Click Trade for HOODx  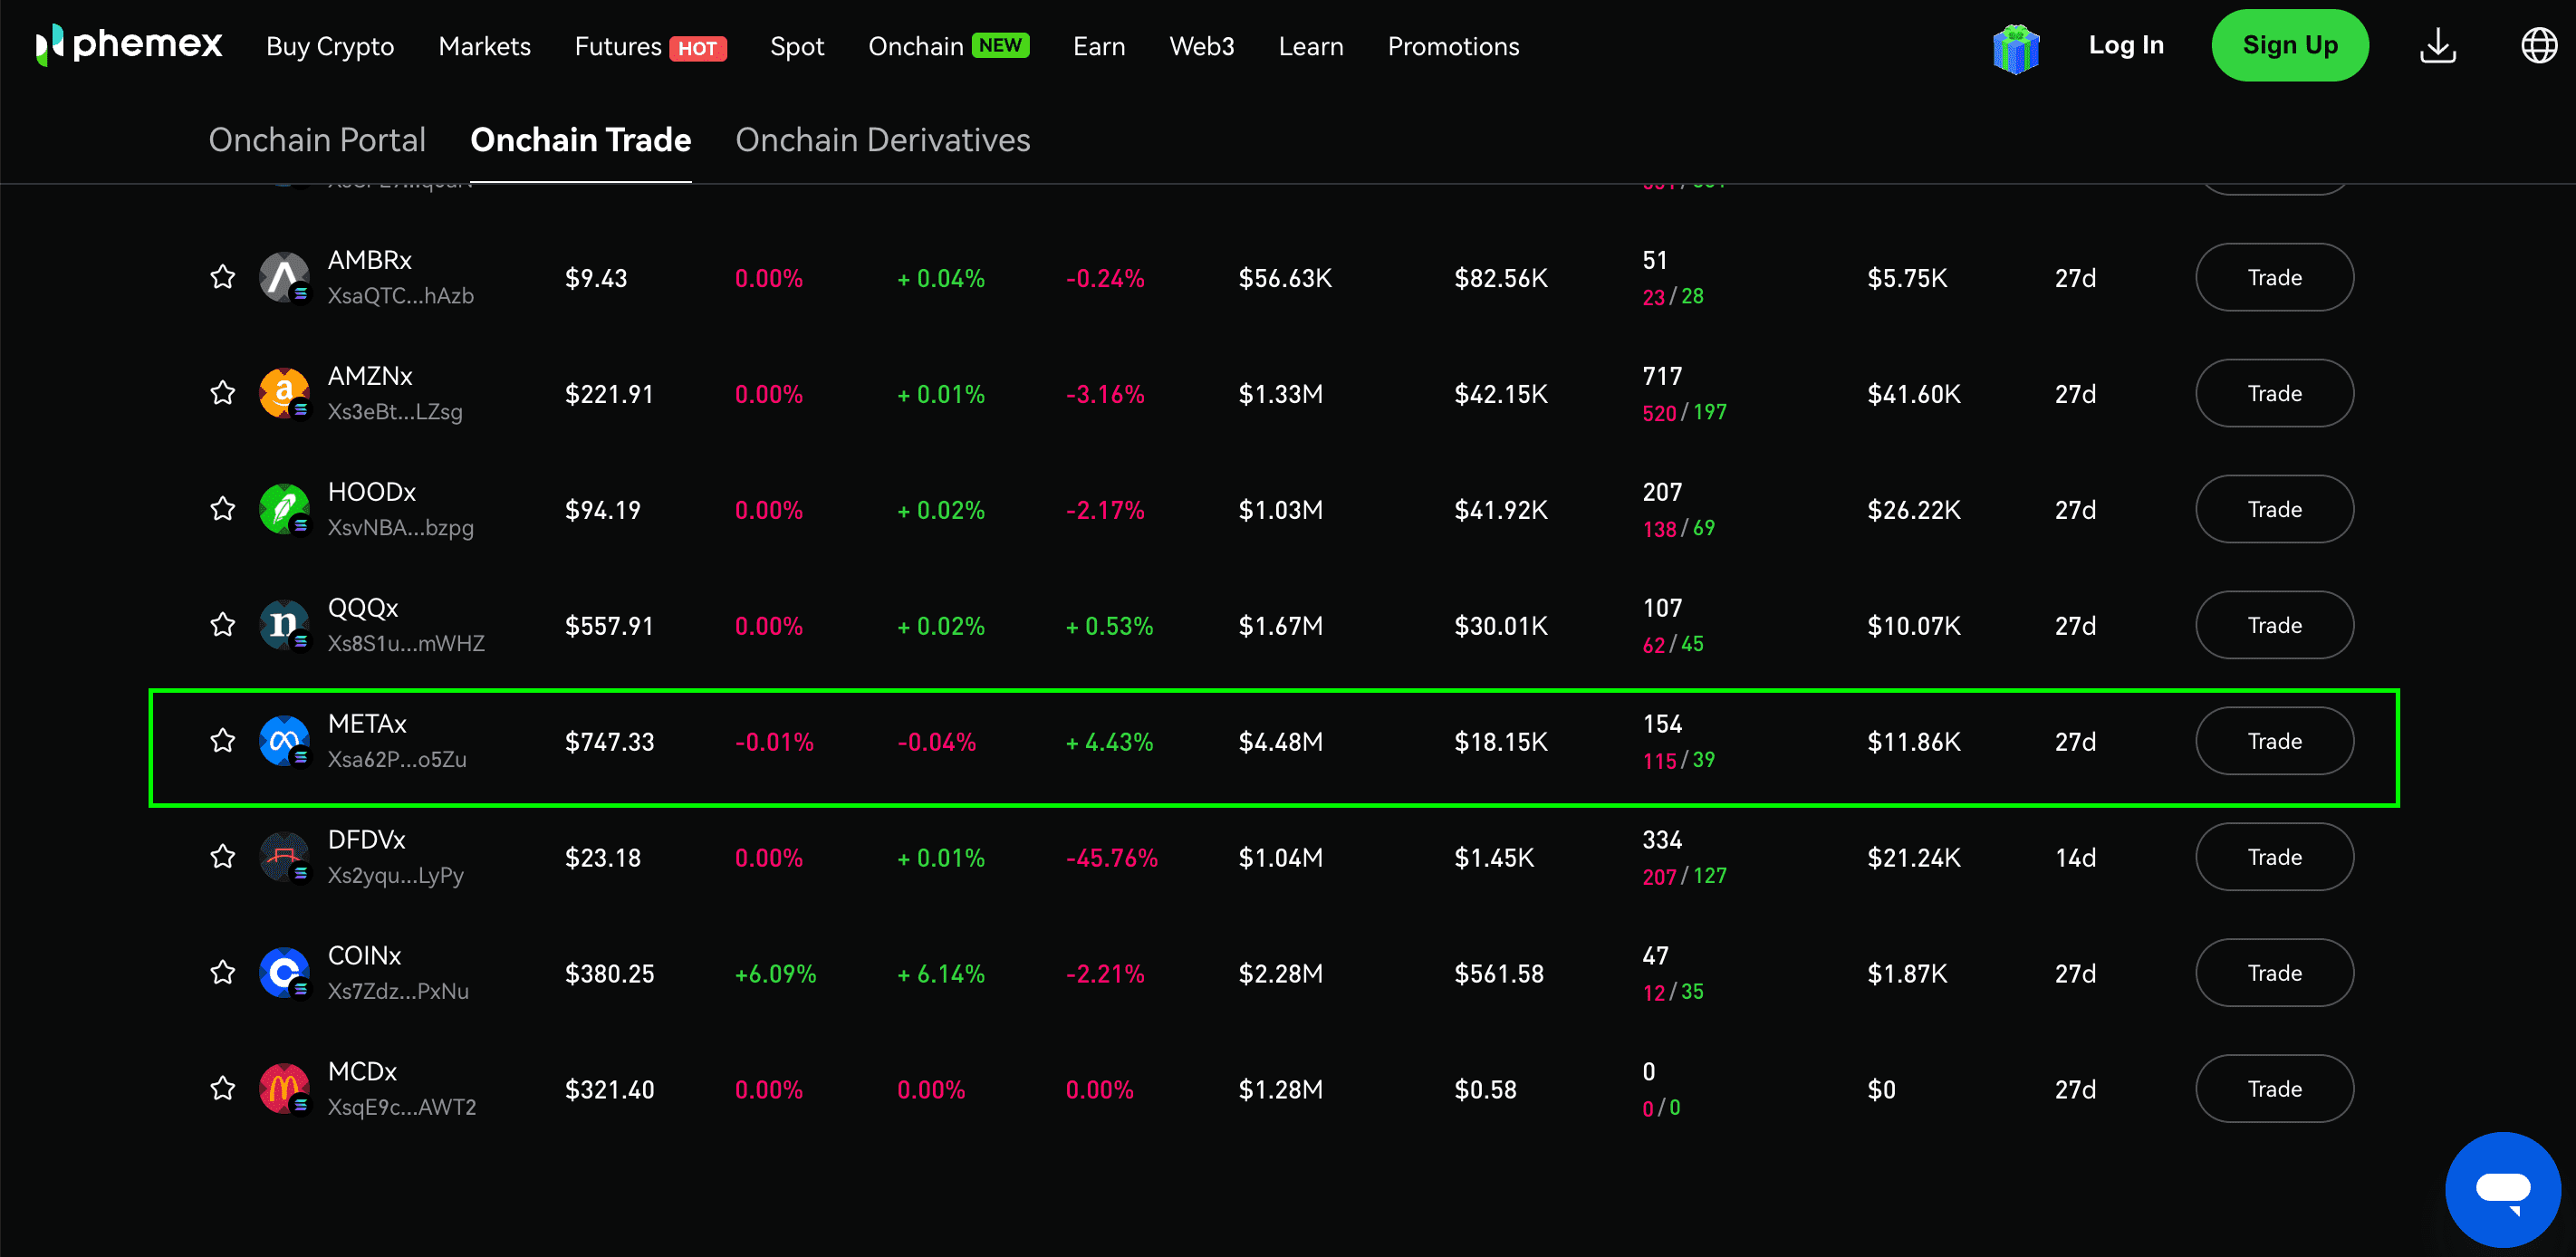point(2274,510)
